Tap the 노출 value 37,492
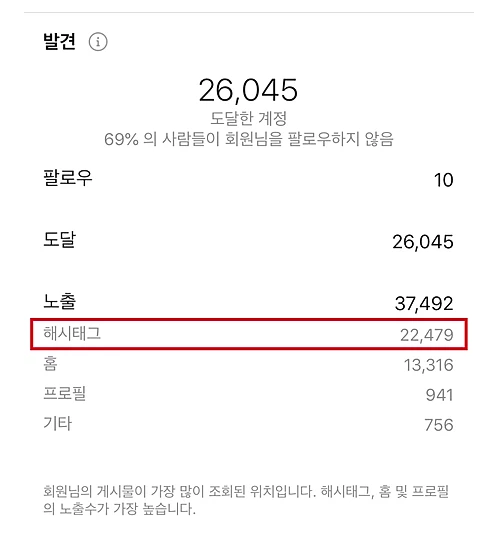The width and height of the screenshot is (502, 541). (x=424, y=304)
